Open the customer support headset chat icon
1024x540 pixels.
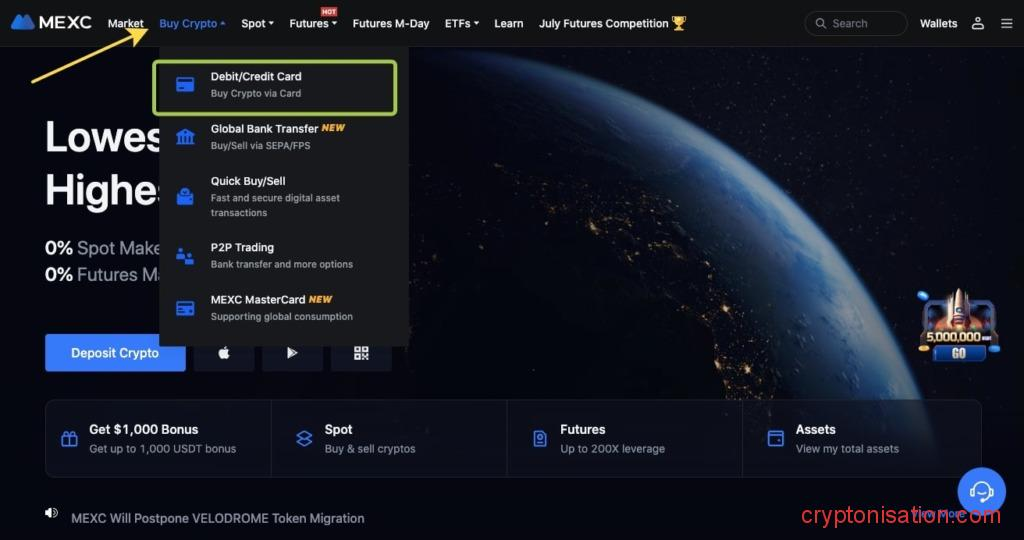981,491
